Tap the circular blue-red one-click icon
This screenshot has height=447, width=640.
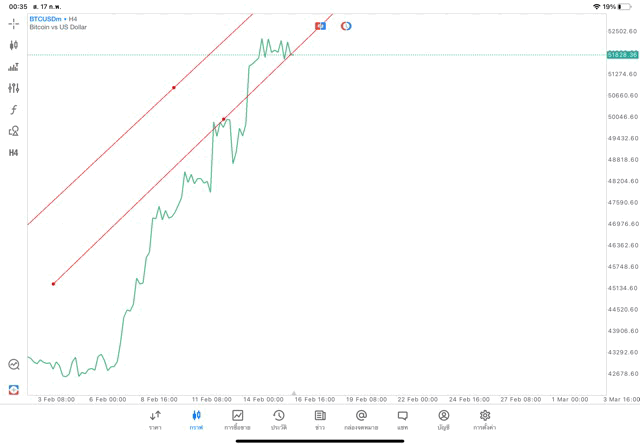tap(346, 26)
